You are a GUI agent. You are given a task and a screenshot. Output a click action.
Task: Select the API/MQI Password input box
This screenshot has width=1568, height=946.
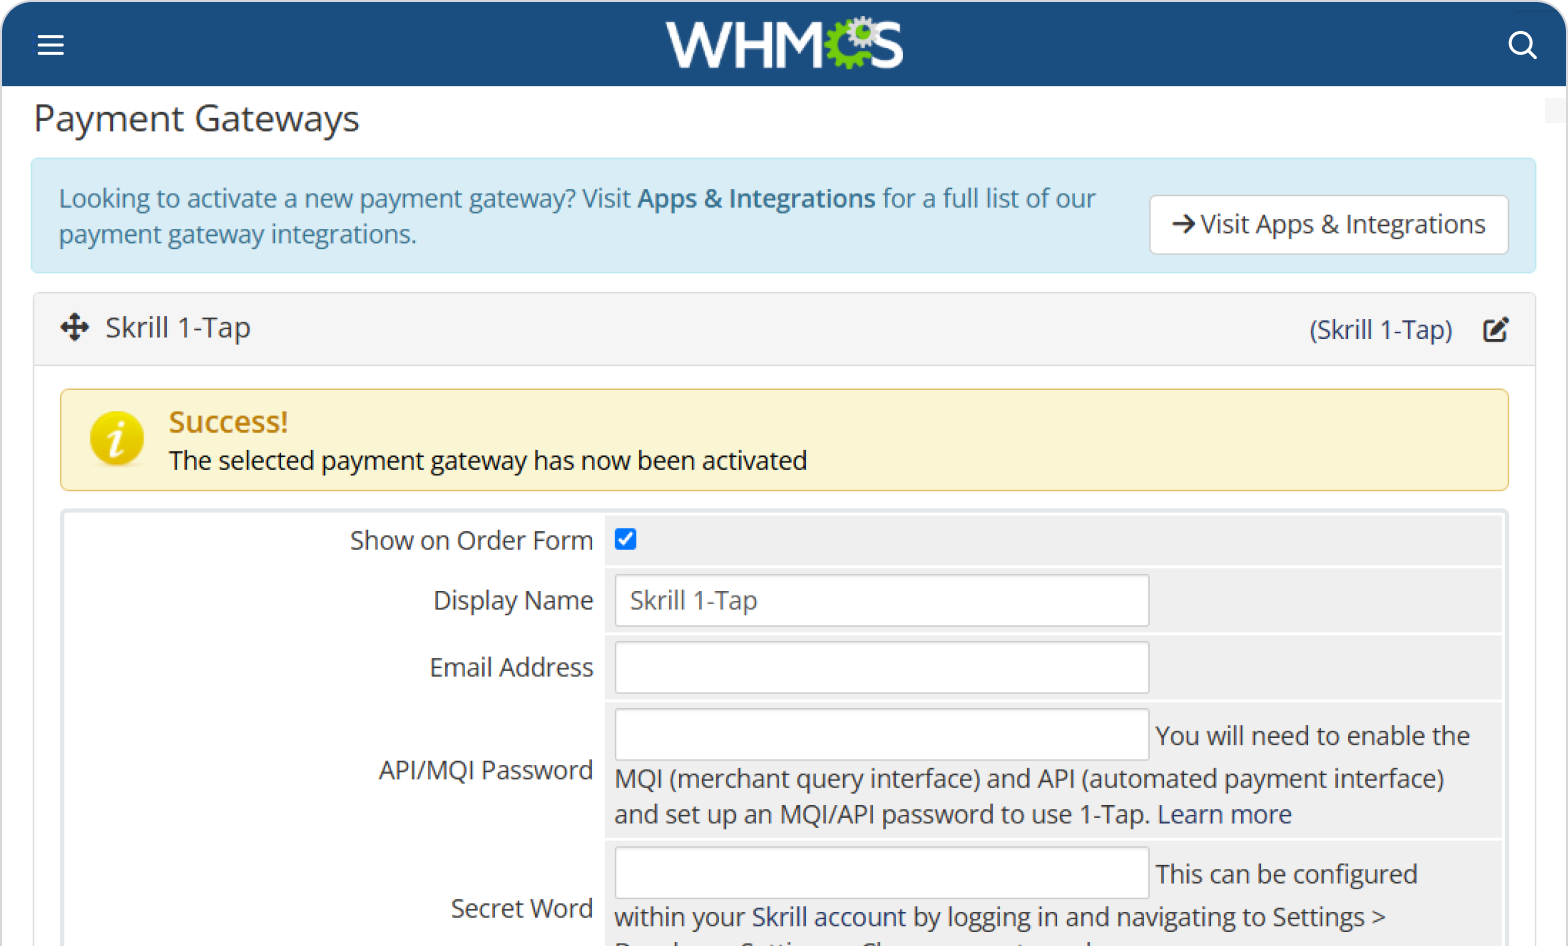coord(881,735)
